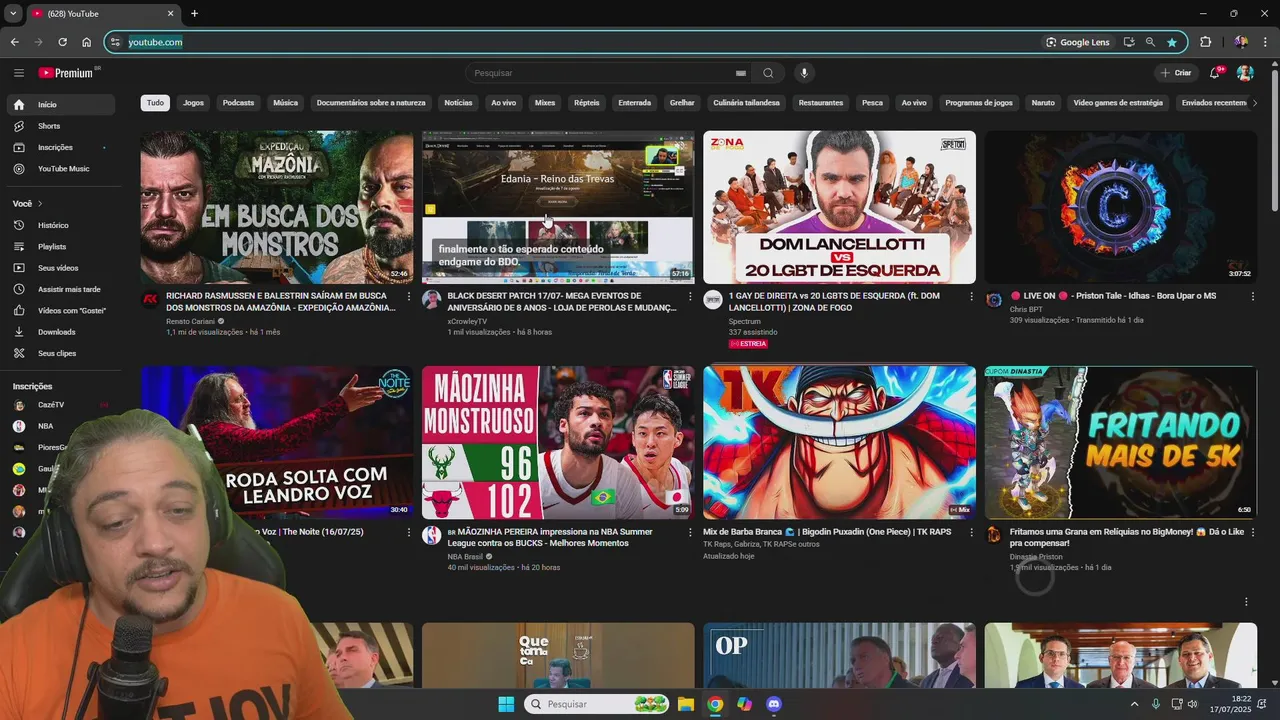Open Chrome extensions puzzle icon

(1205, 42)
